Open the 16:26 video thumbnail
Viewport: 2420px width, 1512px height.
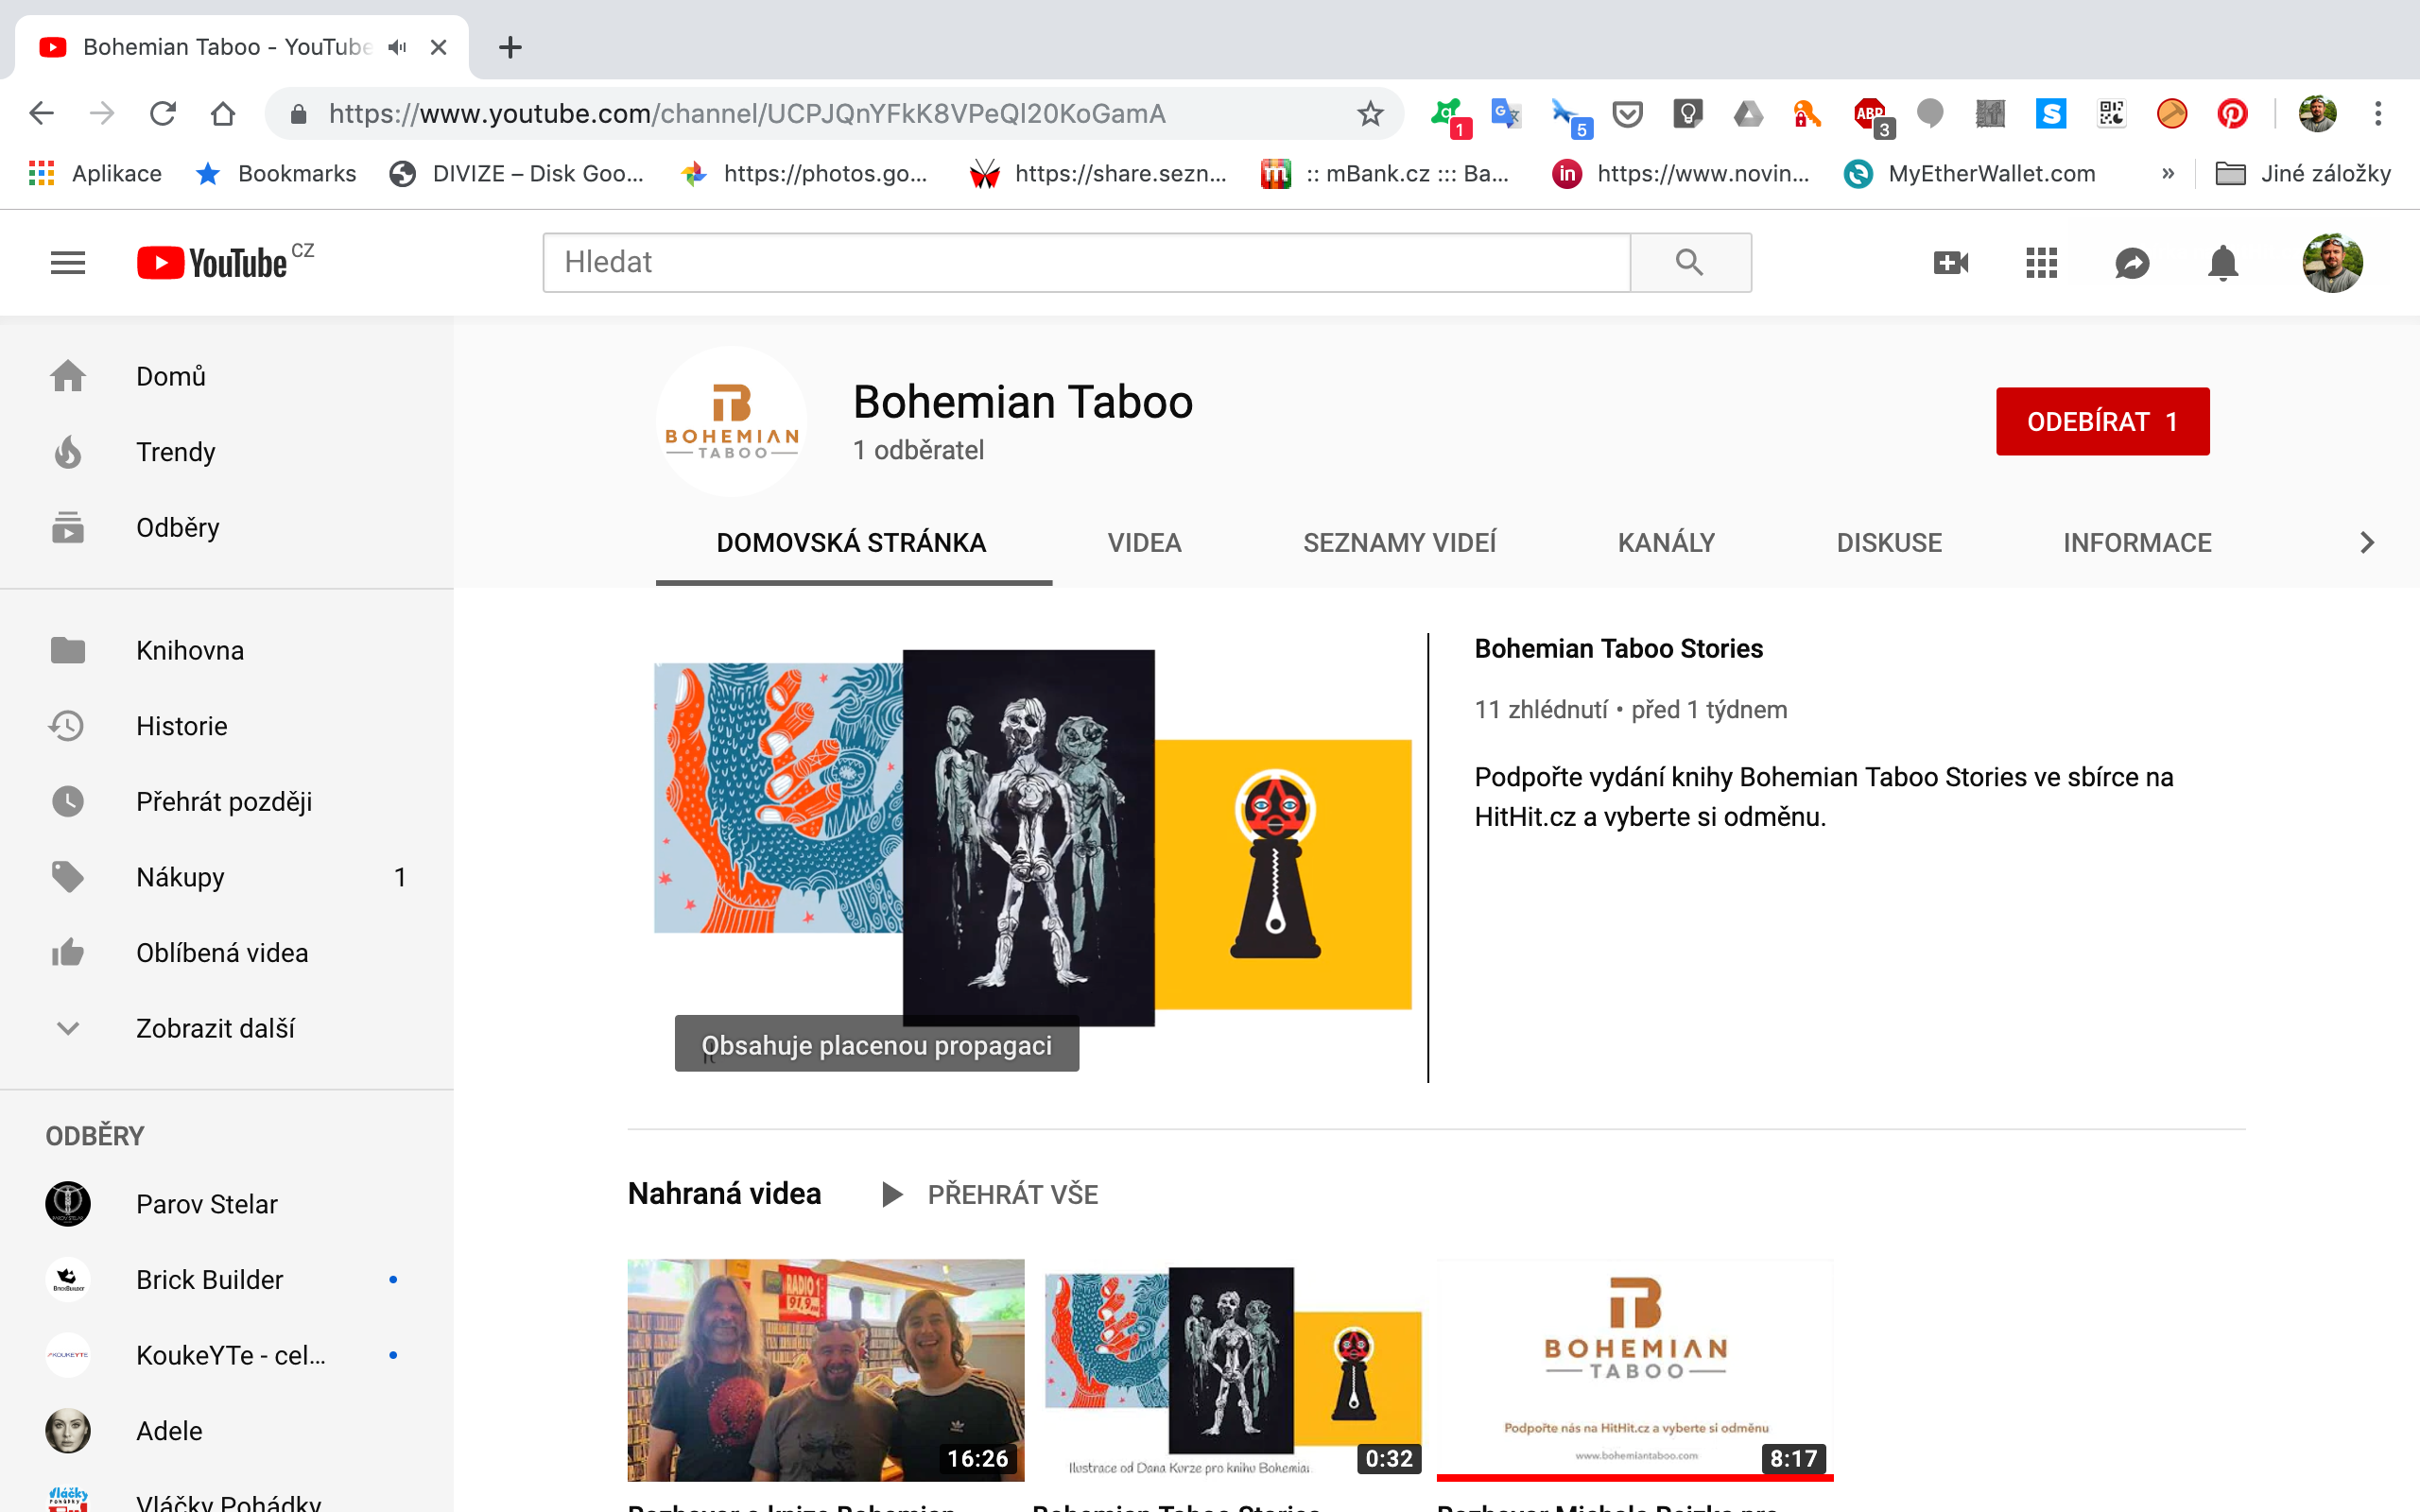tap(825, 1369)
